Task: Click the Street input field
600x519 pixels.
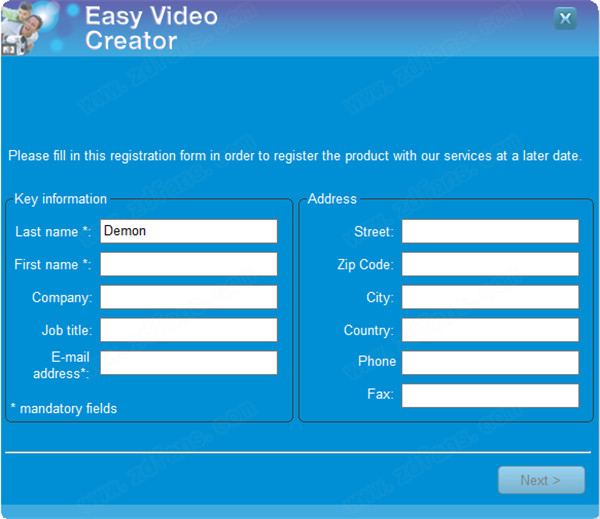Action: pyautogui.click(x=490, y=231)
